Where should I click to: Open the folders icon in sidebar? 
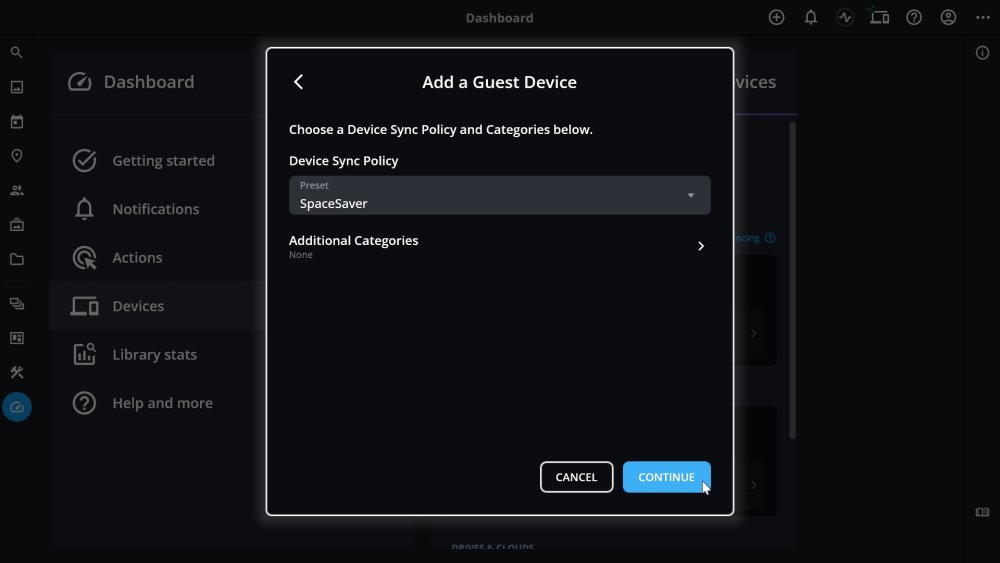coord(16,259)
